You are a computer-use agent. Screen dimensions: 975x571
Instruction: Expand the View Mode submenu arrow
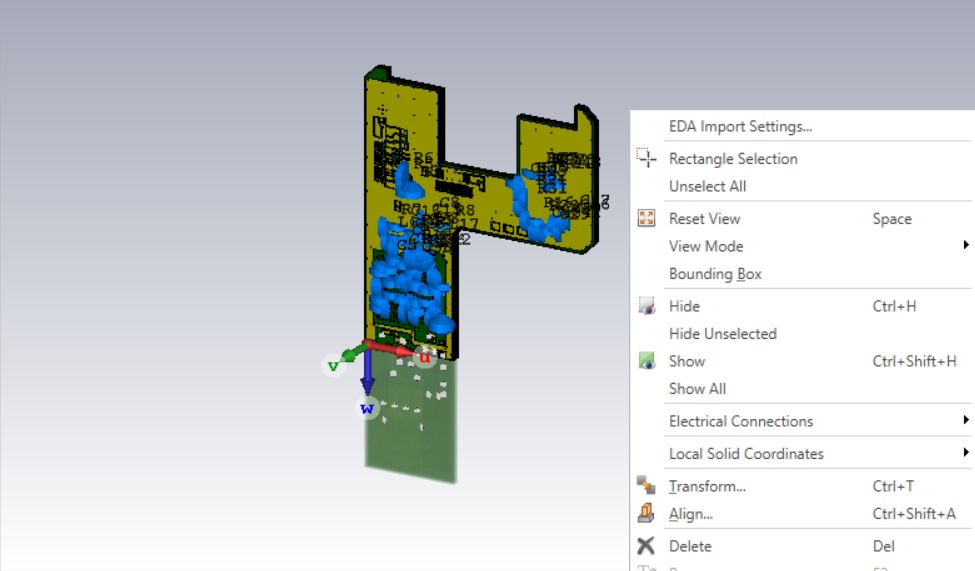966,245
